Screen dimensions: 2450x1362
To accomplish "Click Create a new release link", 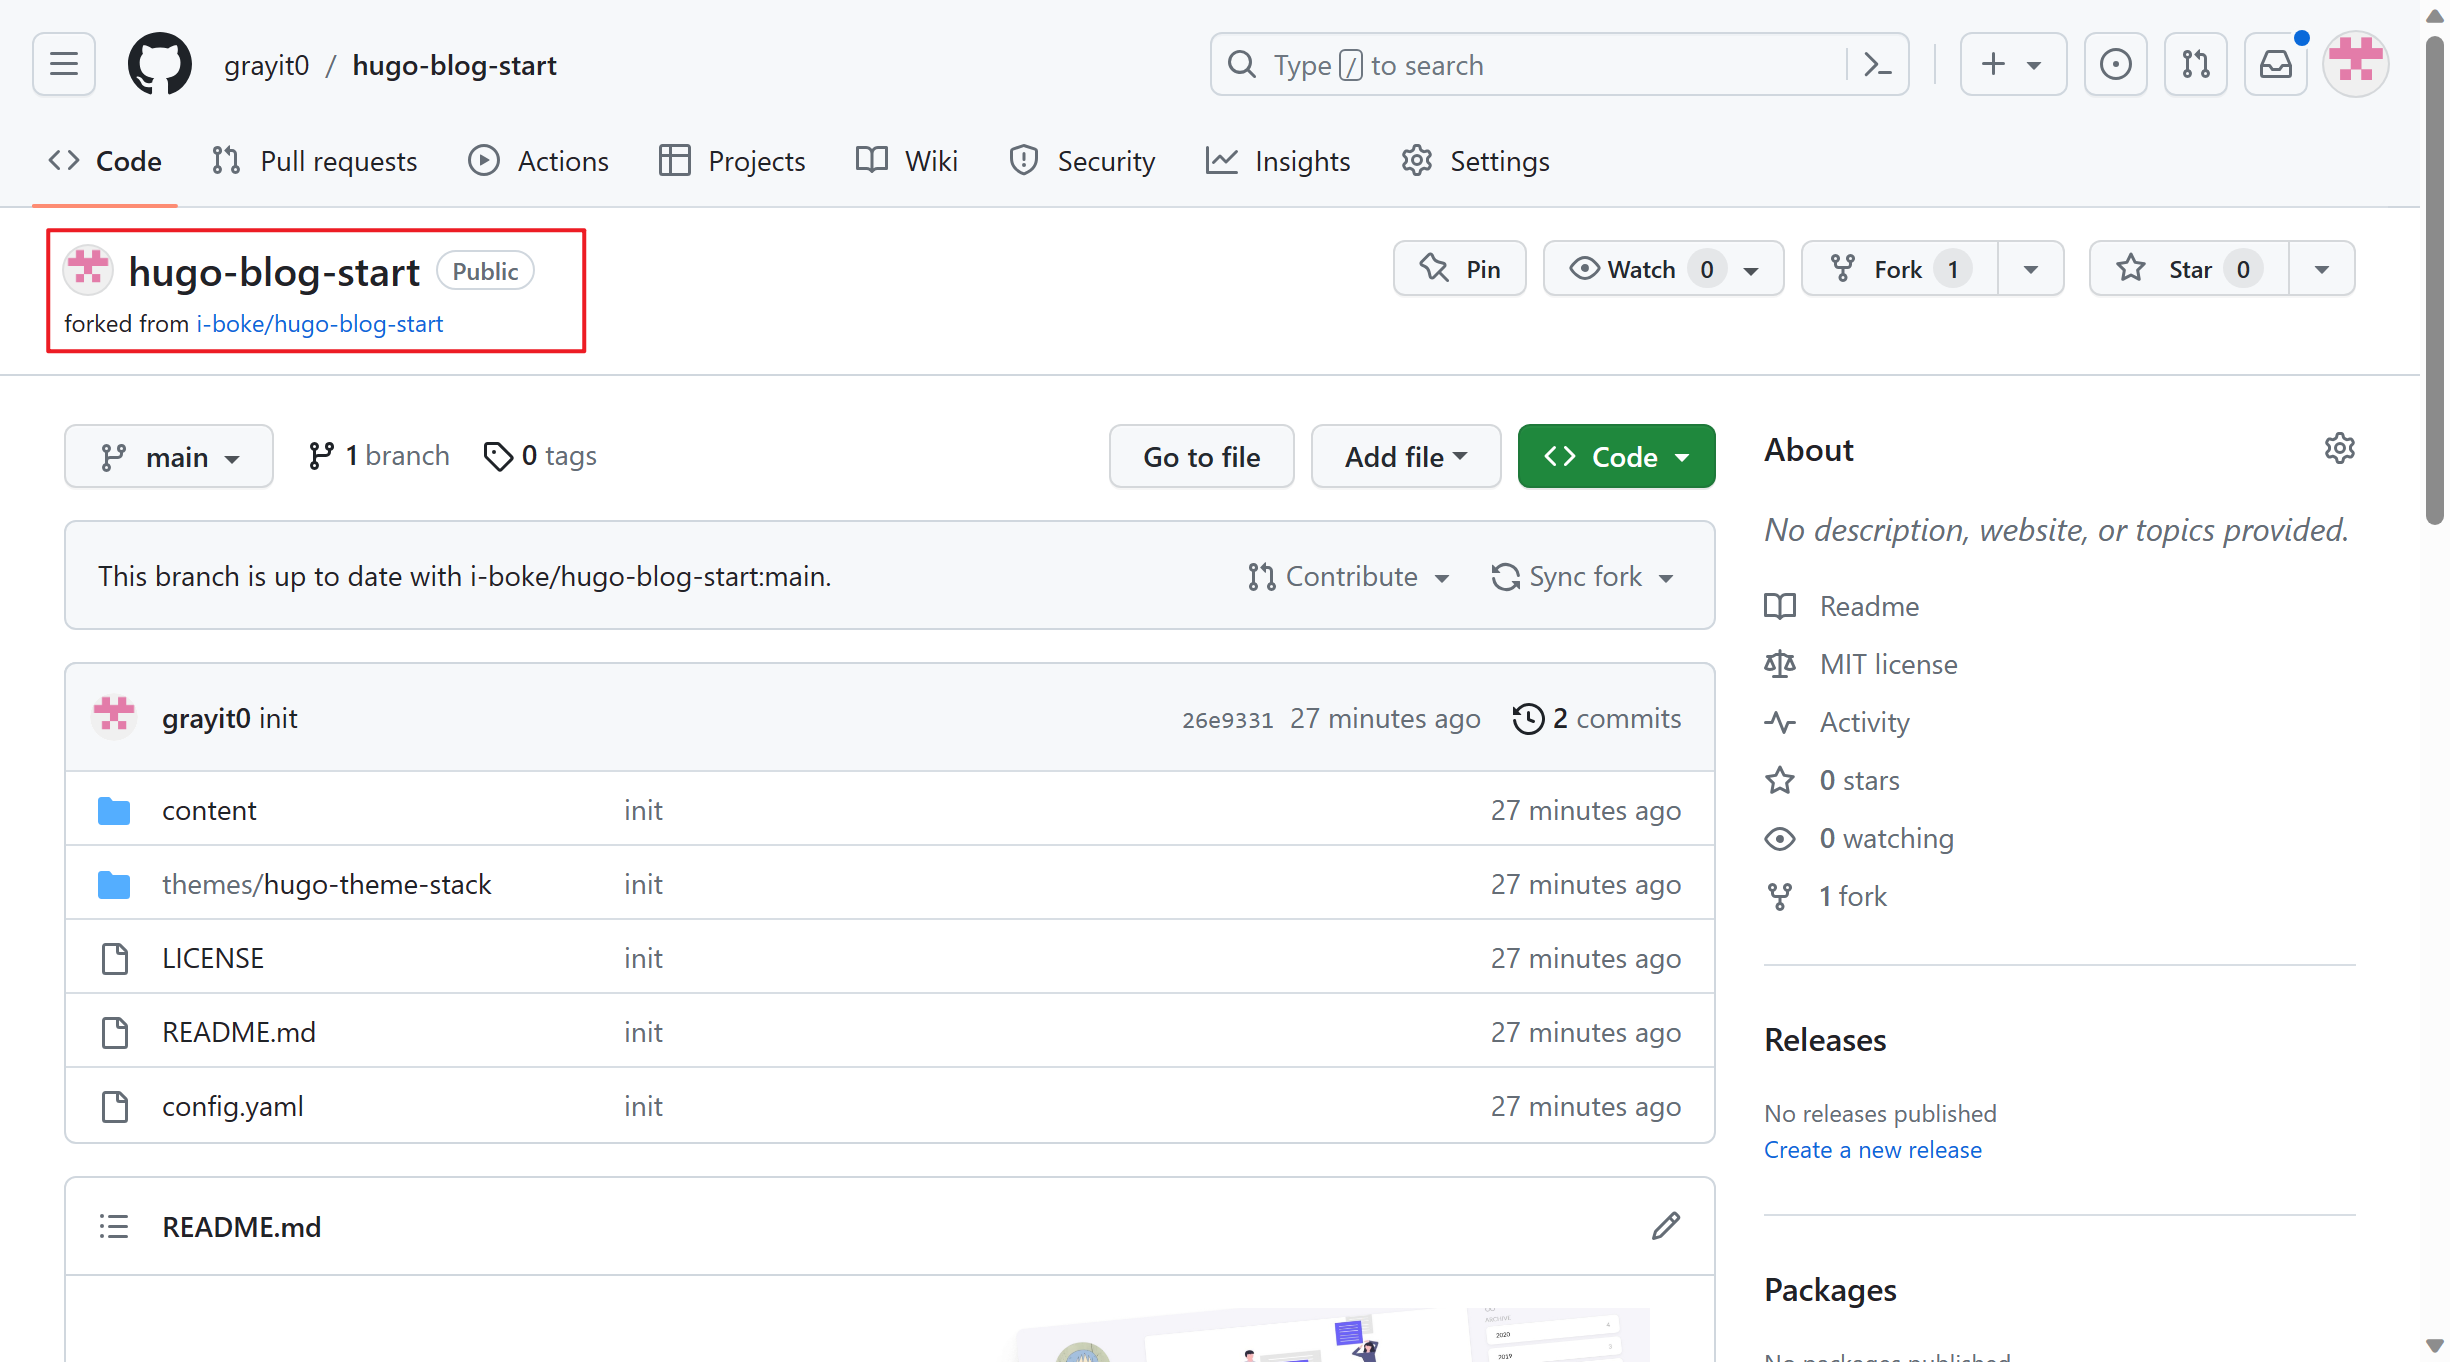I will point(1871,1149).
